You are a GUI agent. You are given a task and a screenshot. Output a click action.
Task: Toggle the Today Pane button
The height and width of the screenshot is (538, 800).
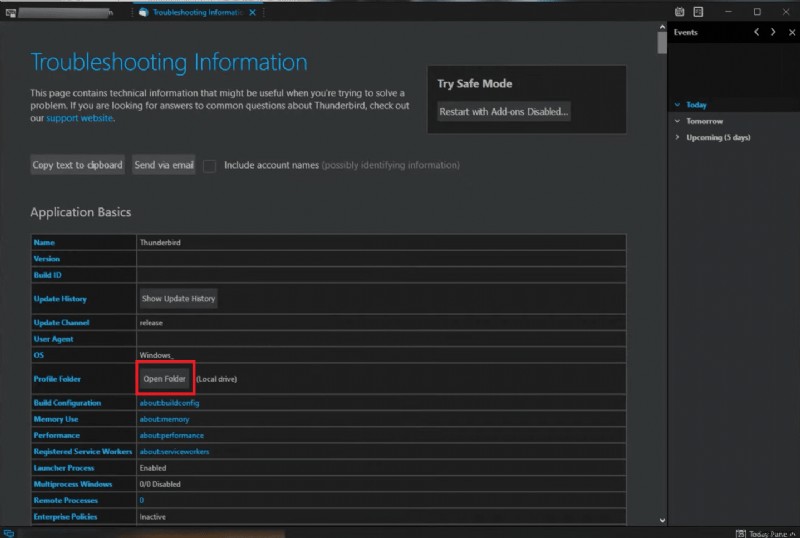(x=766, y=534)
